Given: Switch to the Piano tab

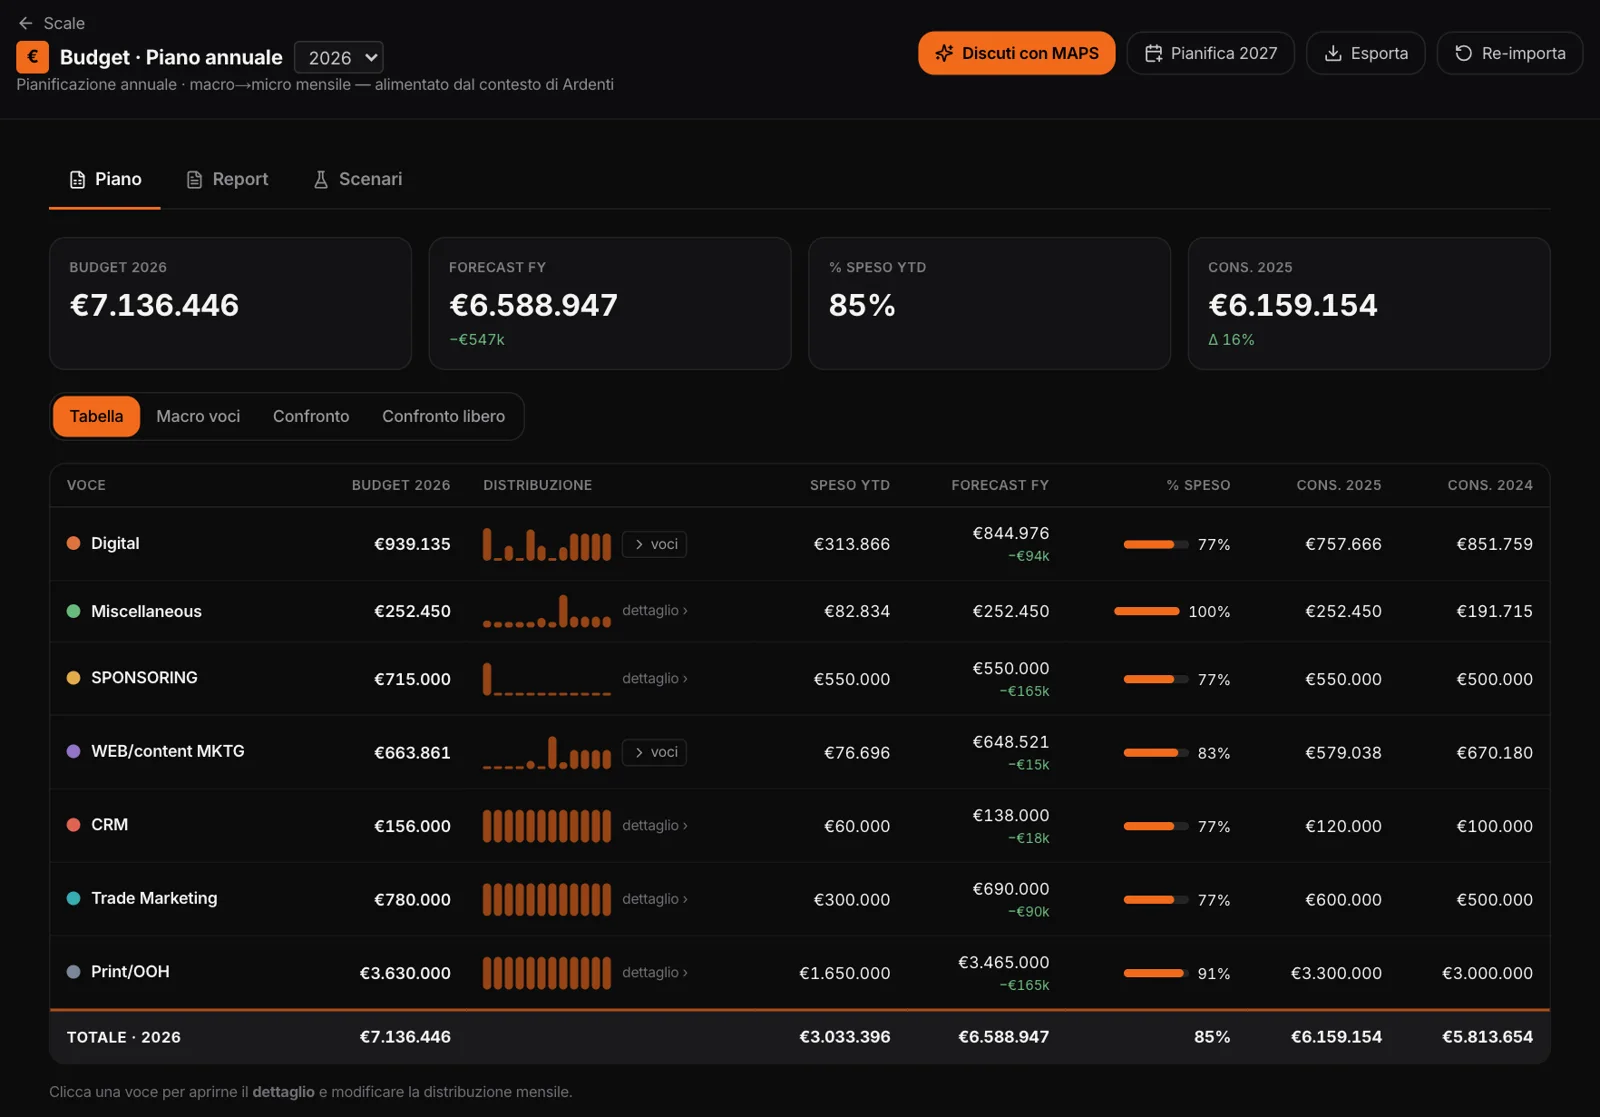Looking at the screenshot, I should coord(105,179).
